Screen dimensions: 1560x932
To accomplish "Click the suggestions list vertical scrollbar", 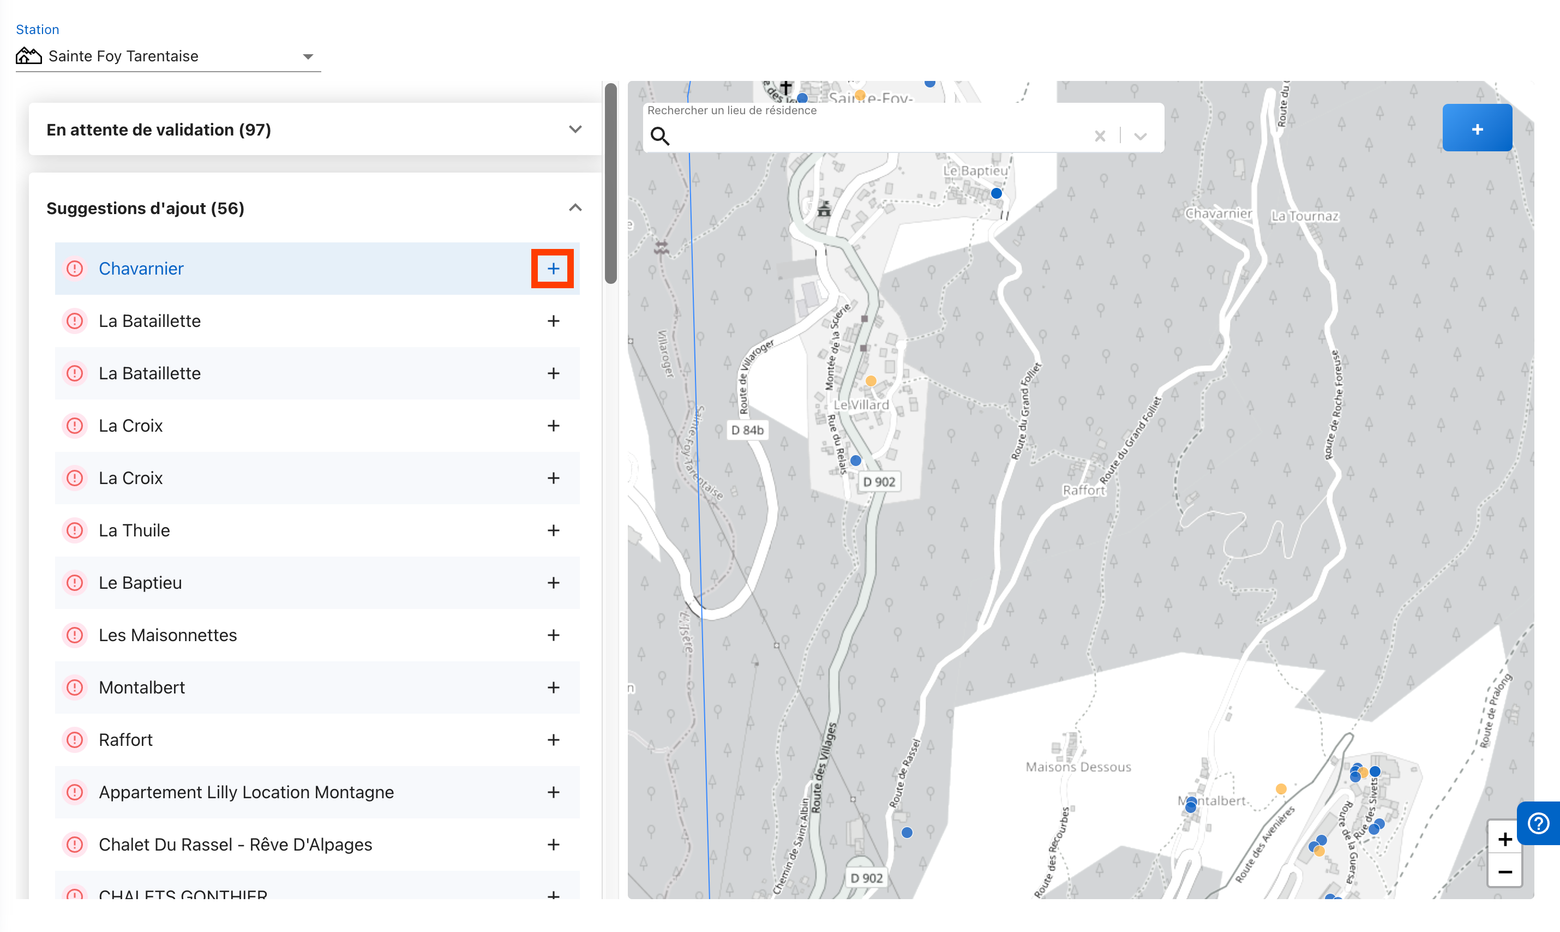I will (x=611, y=185).
